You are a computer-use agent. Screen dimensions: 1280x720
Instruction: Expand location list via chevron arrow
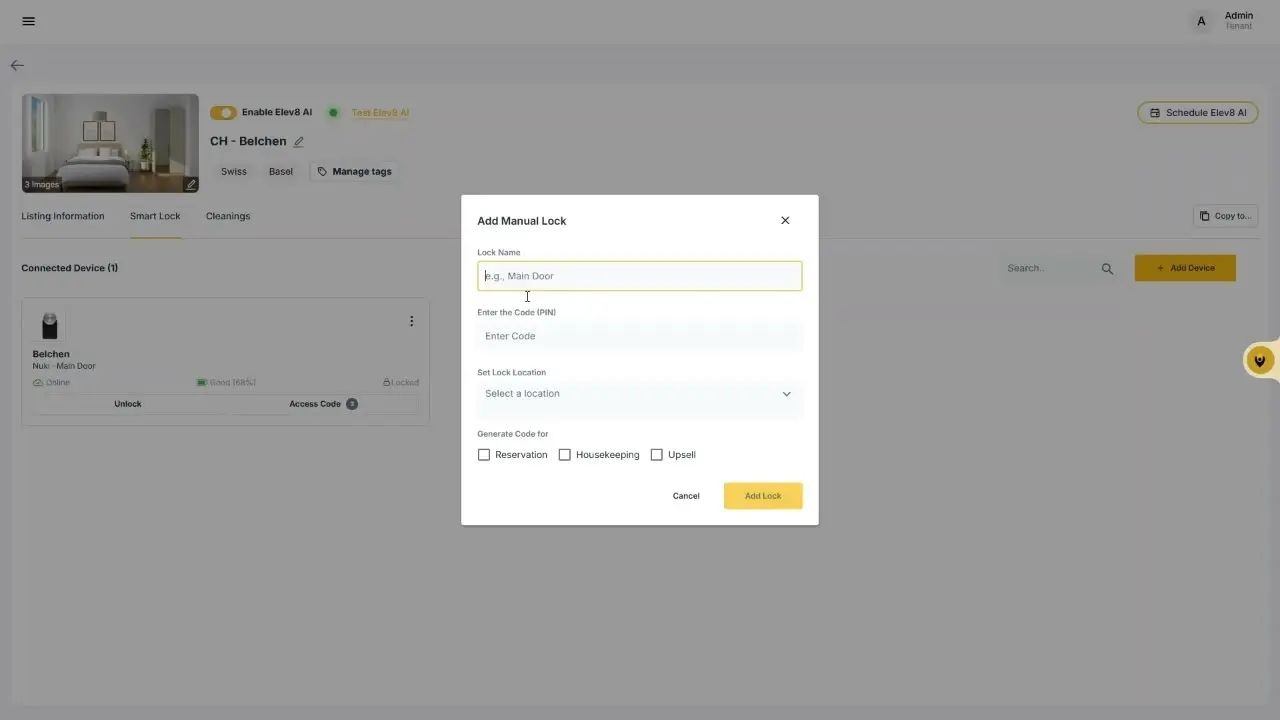point(786,394)
